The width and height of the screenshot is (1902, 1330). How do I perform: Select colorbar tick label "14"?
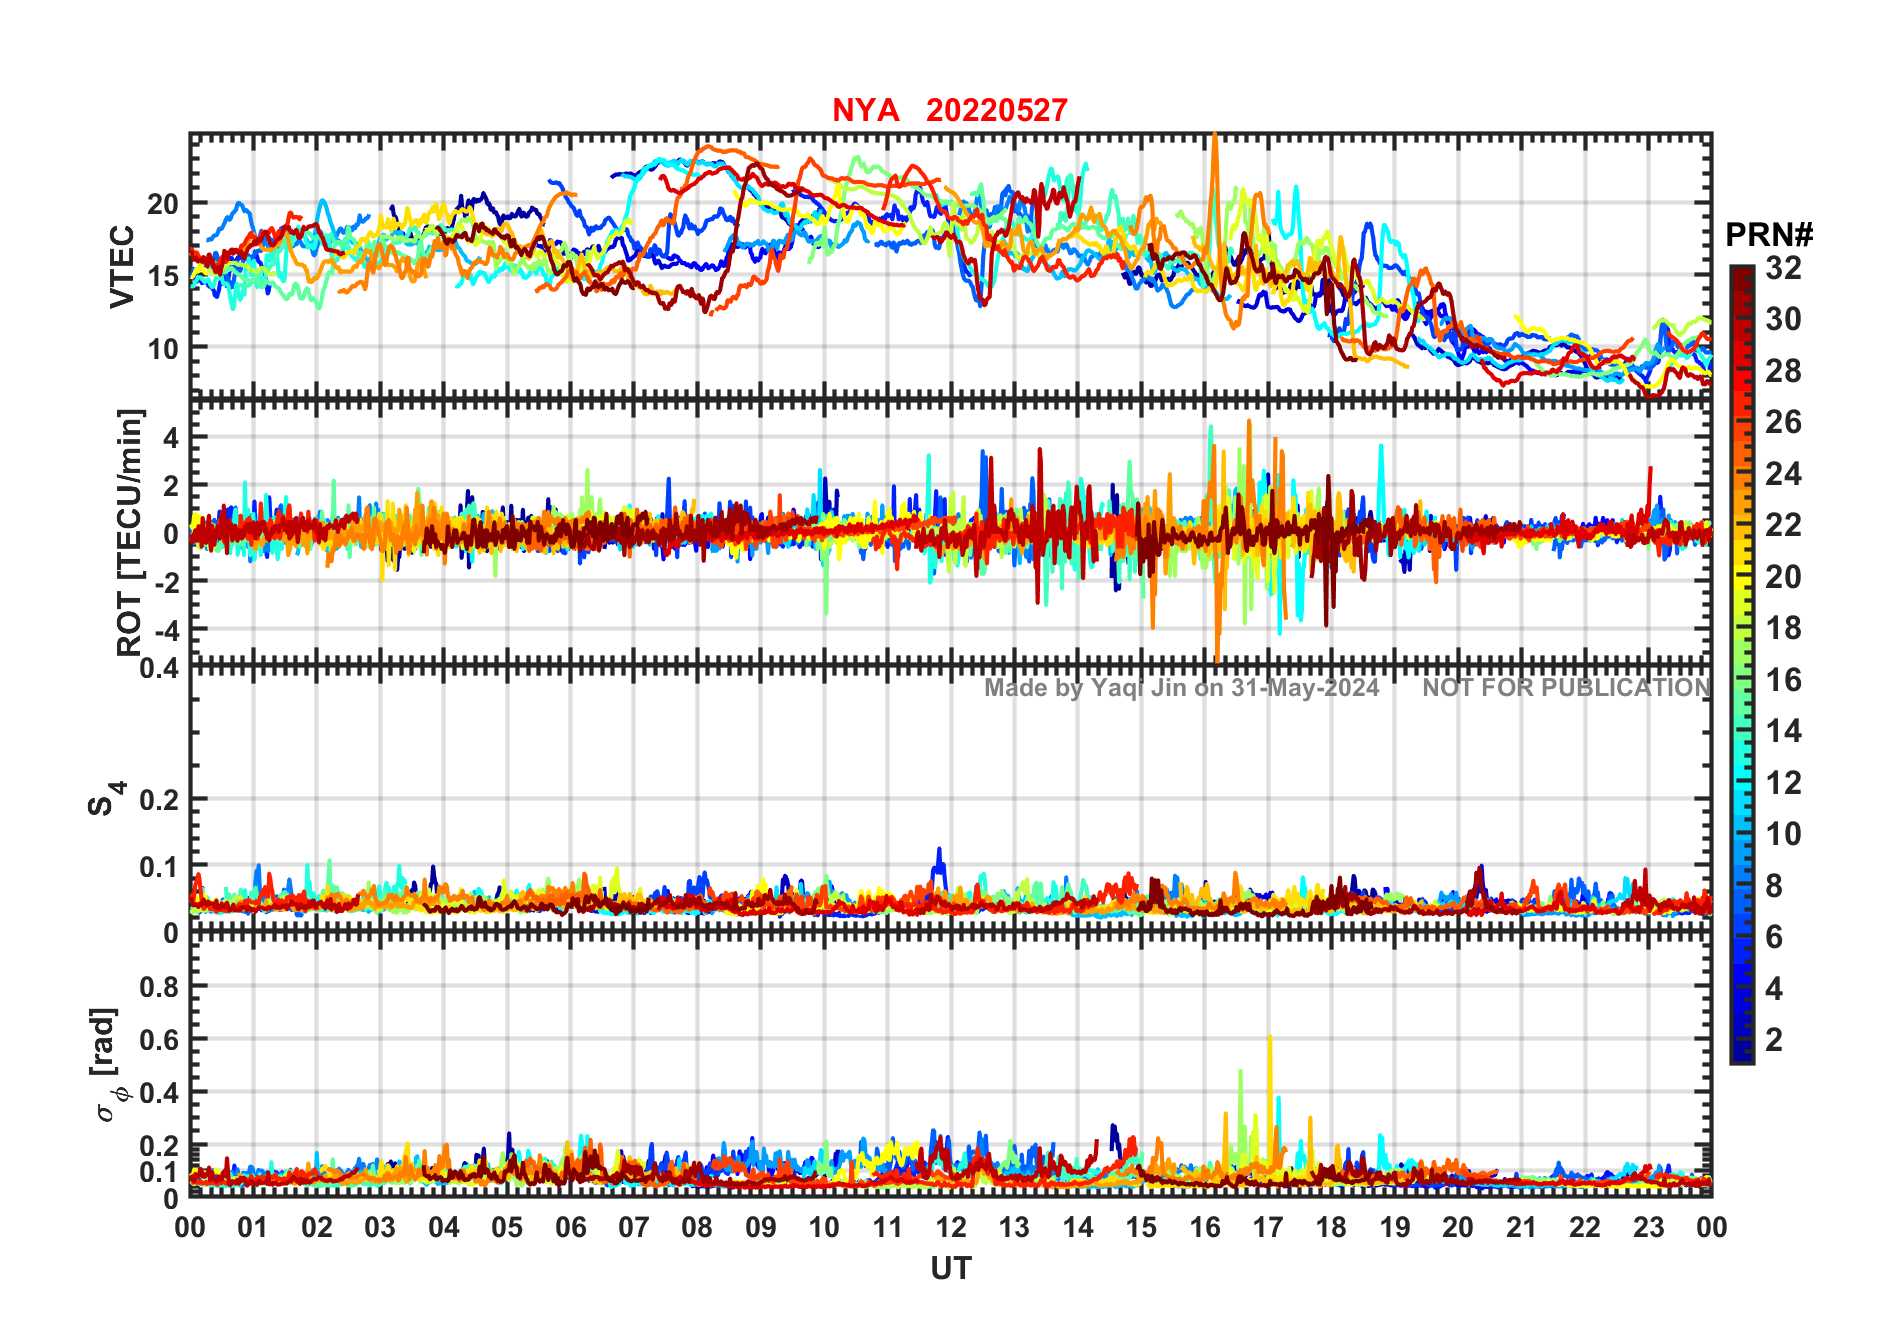1783,731
